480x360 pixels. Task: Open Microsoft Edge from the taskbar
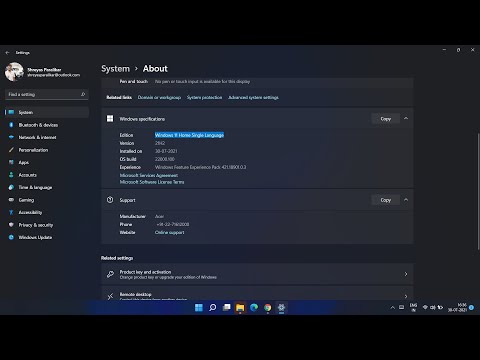pyautogui.click(x=254, y=307)
